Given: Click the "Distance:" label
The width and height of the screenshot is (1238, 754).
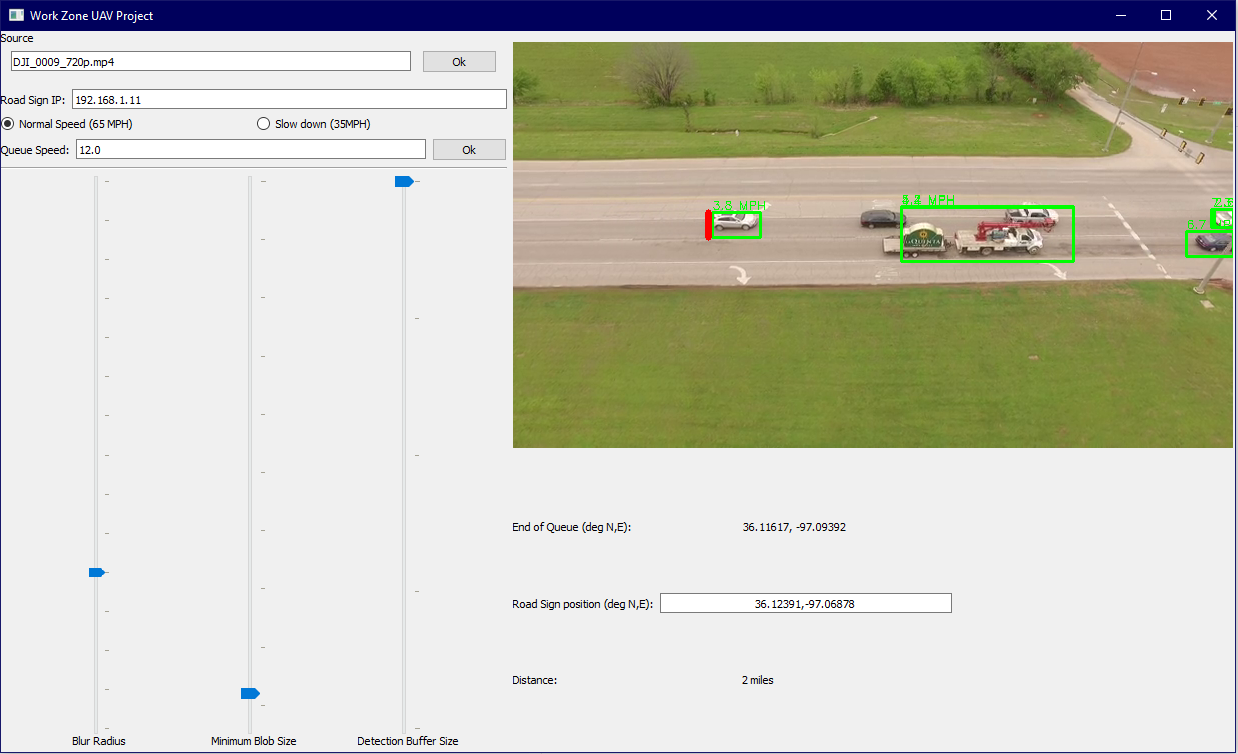Looking at the screenshot, I should tap(534, 680).
